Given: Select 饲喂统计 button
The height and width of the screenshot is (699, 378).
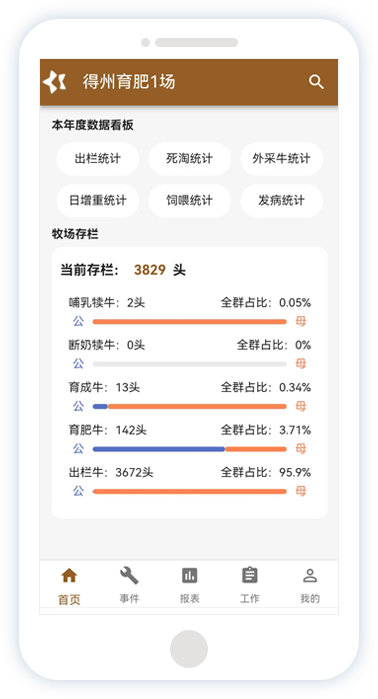Looking at the screenshot, I should pos(189,201).
